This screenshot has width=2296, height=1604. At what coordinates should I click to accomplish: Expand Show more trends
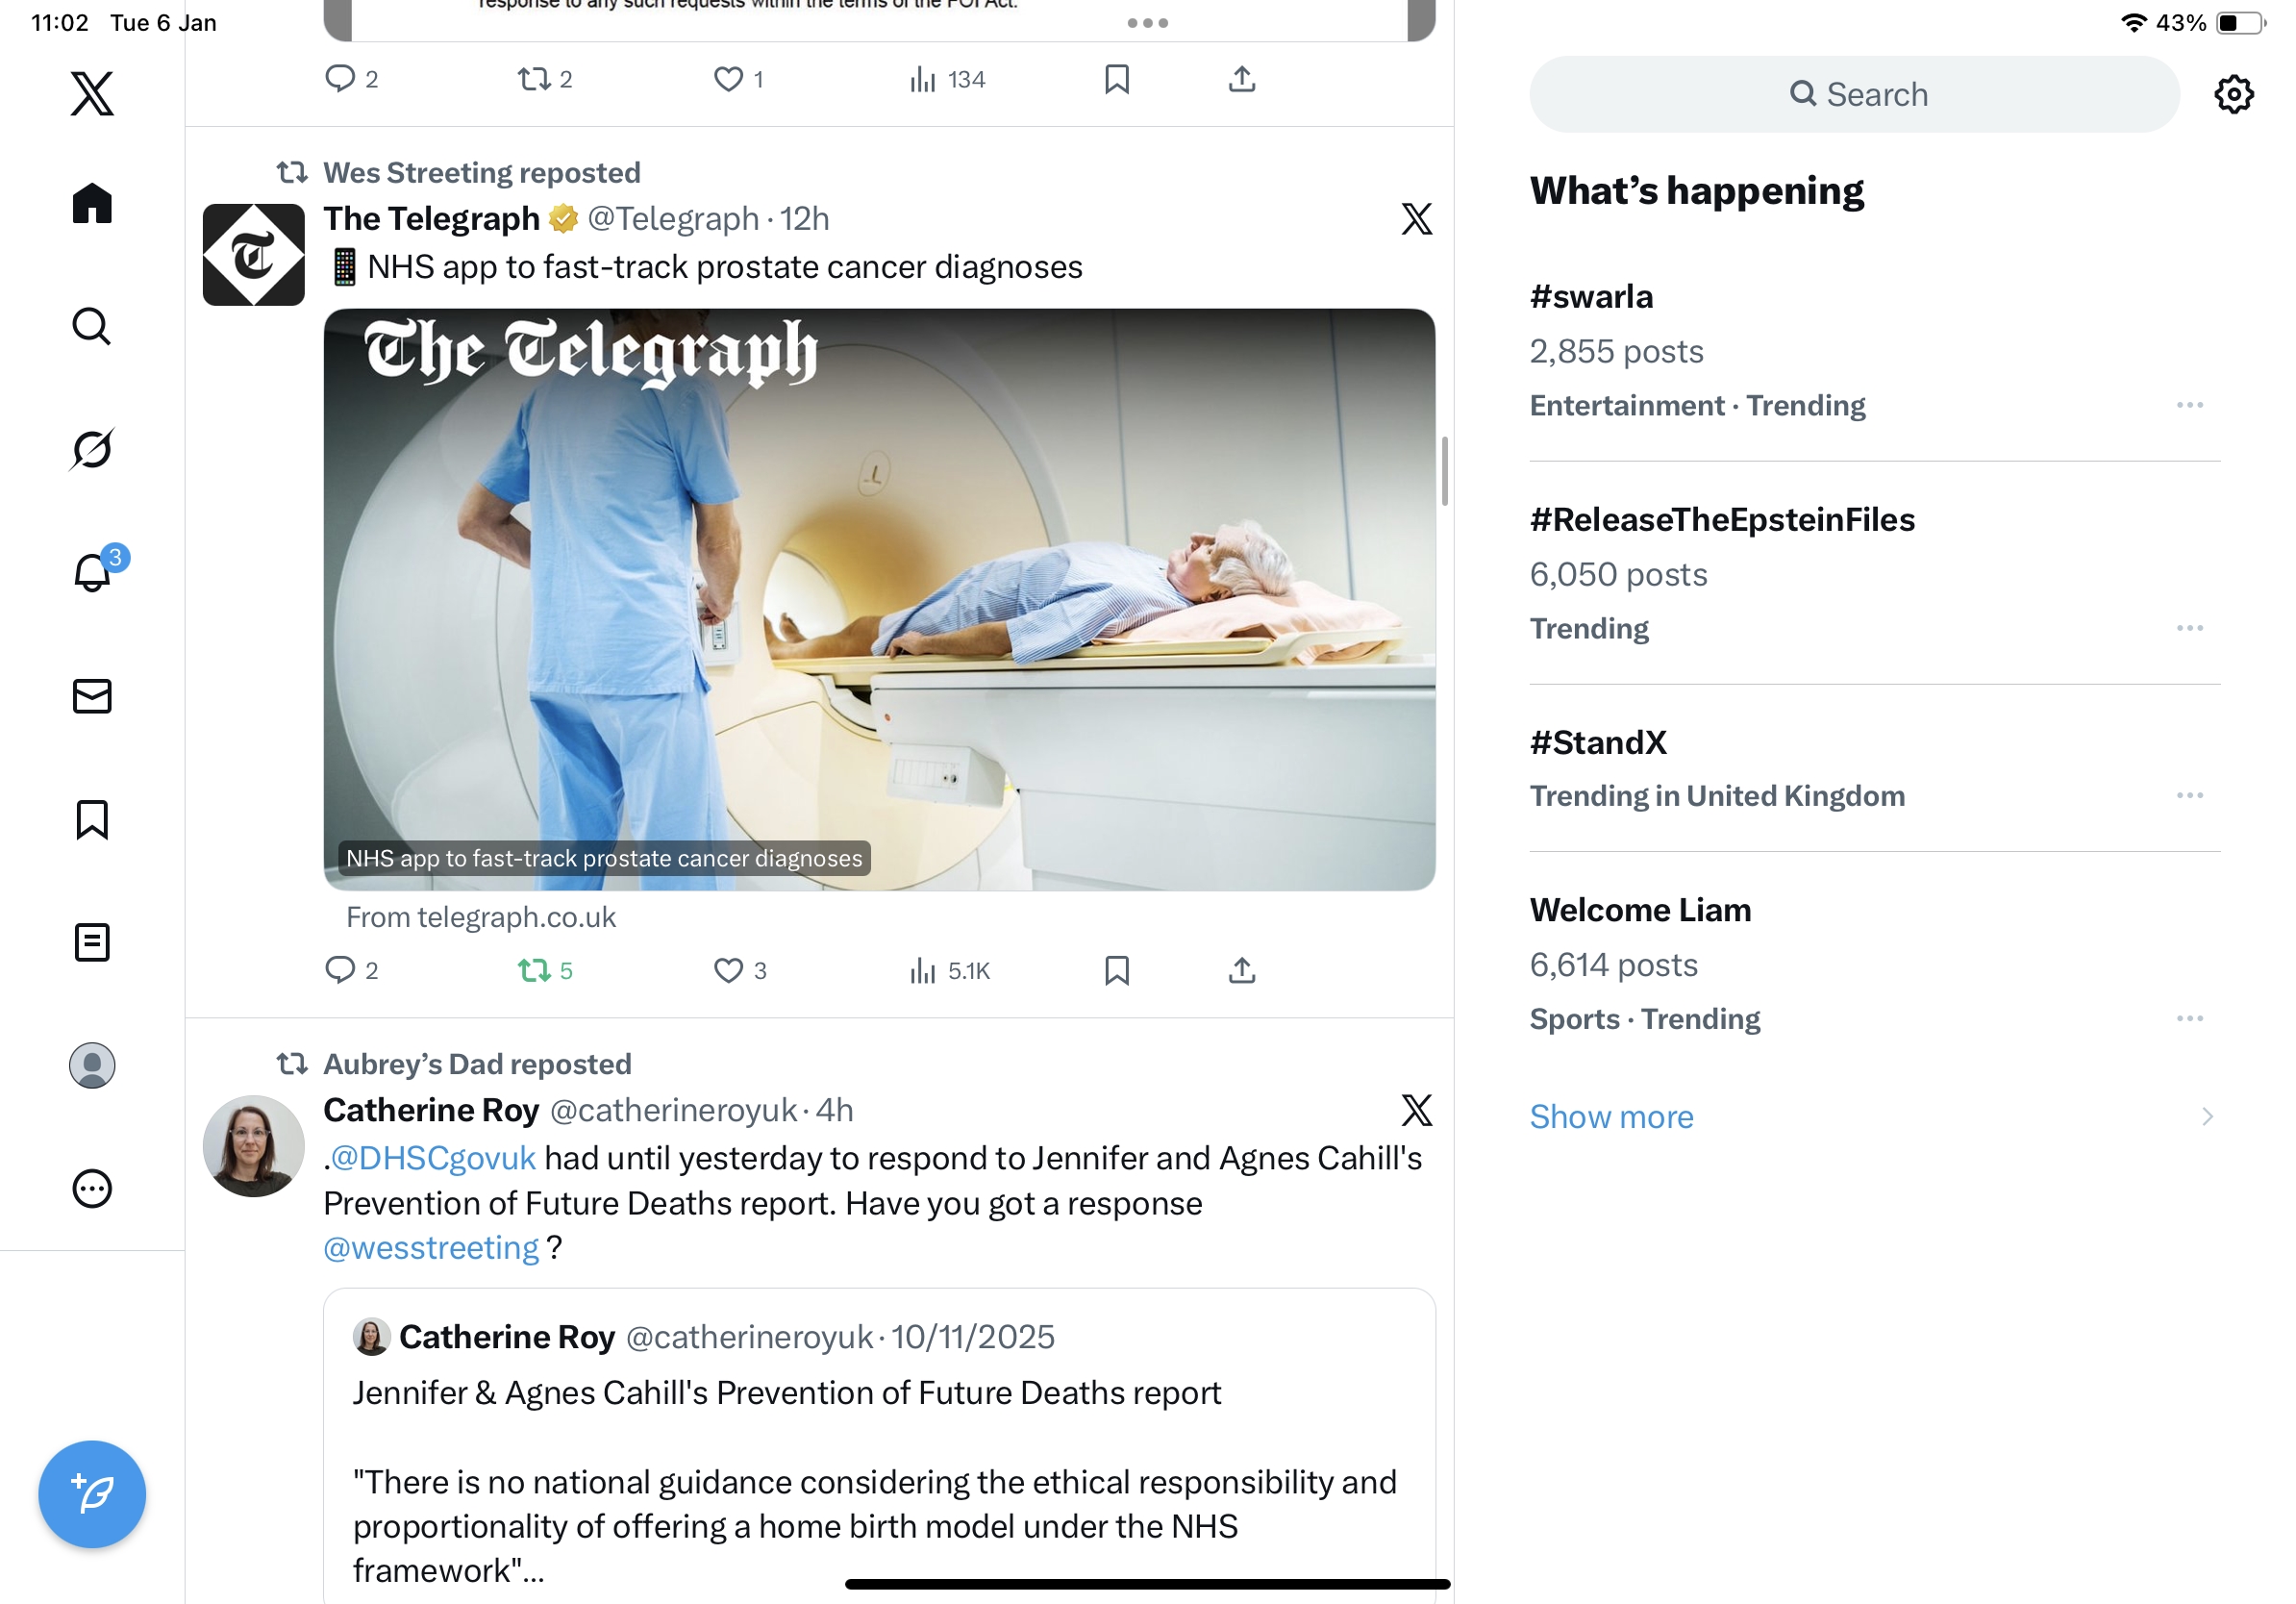click(1611, 1116)
